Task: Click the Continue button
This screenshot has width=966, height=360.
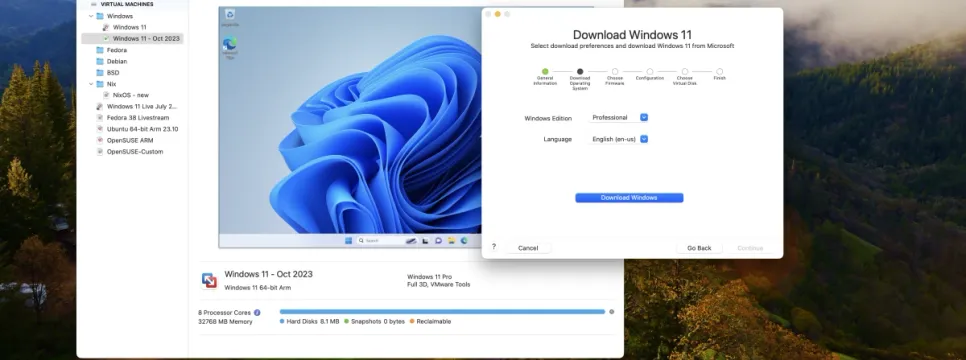Action: (750, 248)
